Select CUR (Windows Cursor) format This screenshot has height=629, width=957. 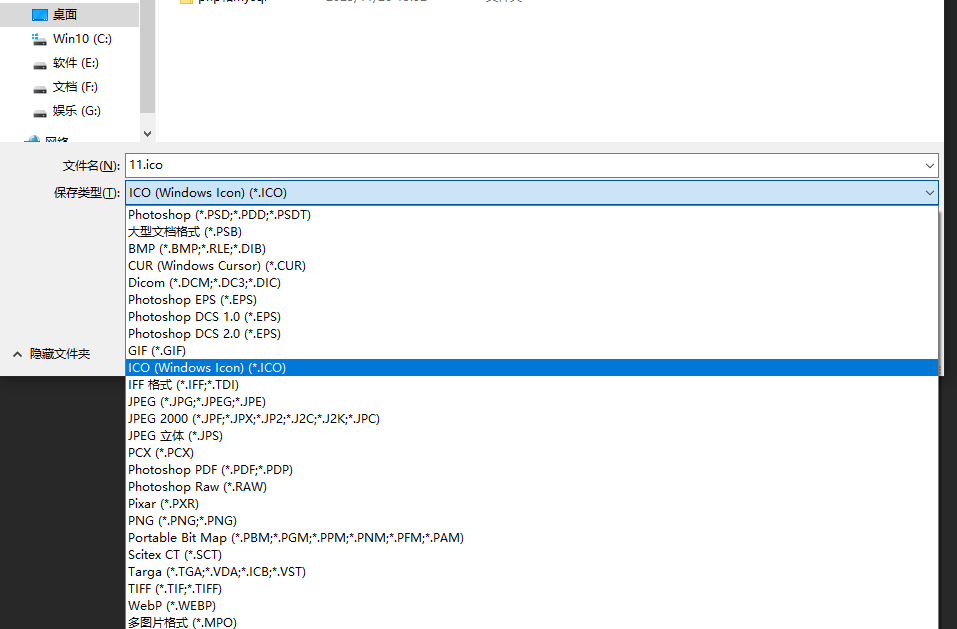click(x=217, y=265)
